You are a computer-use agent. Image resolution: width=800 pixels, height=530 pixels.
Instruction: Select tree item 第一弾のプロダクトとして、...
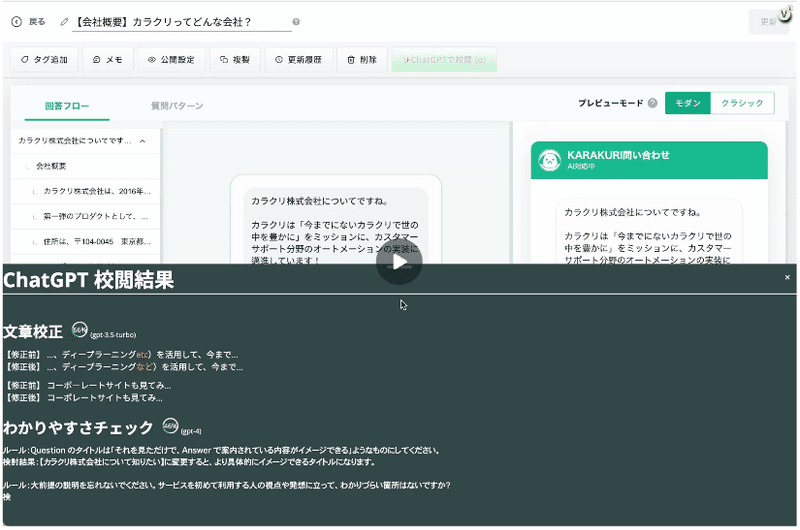[x=85, y=216]
